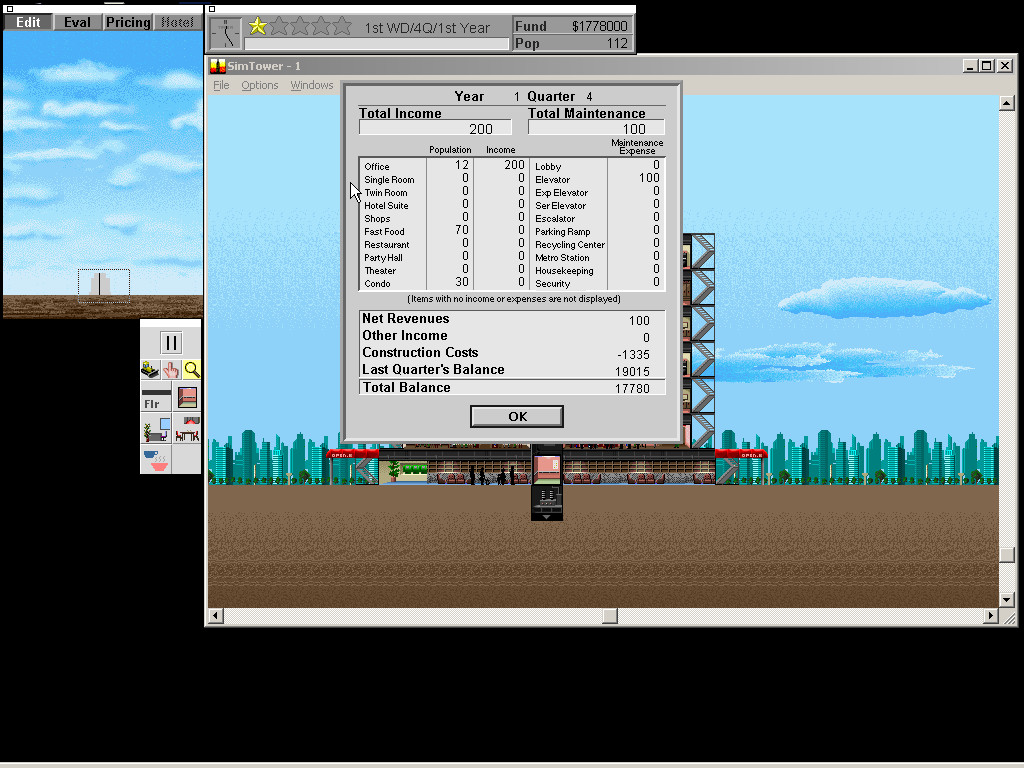Click the Net Revenues line
The image size is (1024, 768).
coord(512,319)
